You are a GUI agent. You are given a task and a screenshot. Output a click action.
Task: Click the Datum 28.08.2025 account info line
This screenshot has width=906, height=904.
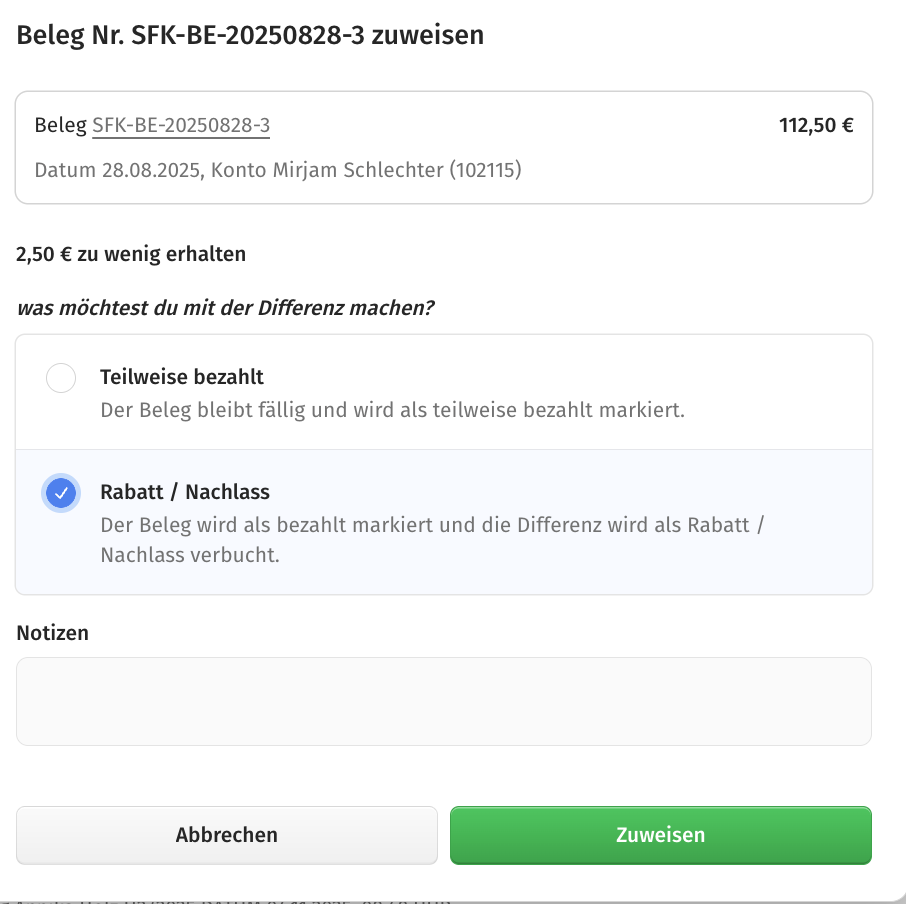(278, 170)
